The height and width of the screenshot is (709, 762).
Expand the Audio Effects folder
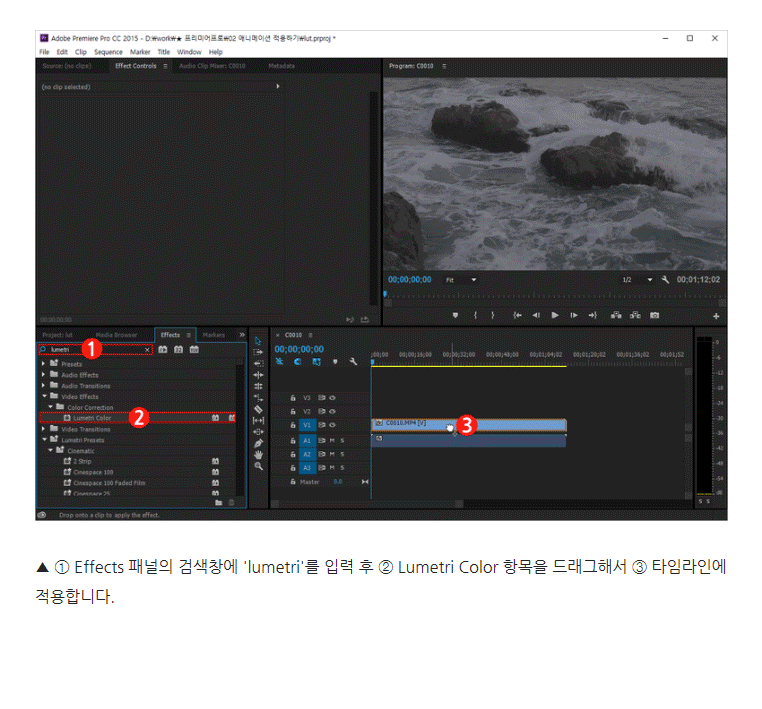[43, 374]
